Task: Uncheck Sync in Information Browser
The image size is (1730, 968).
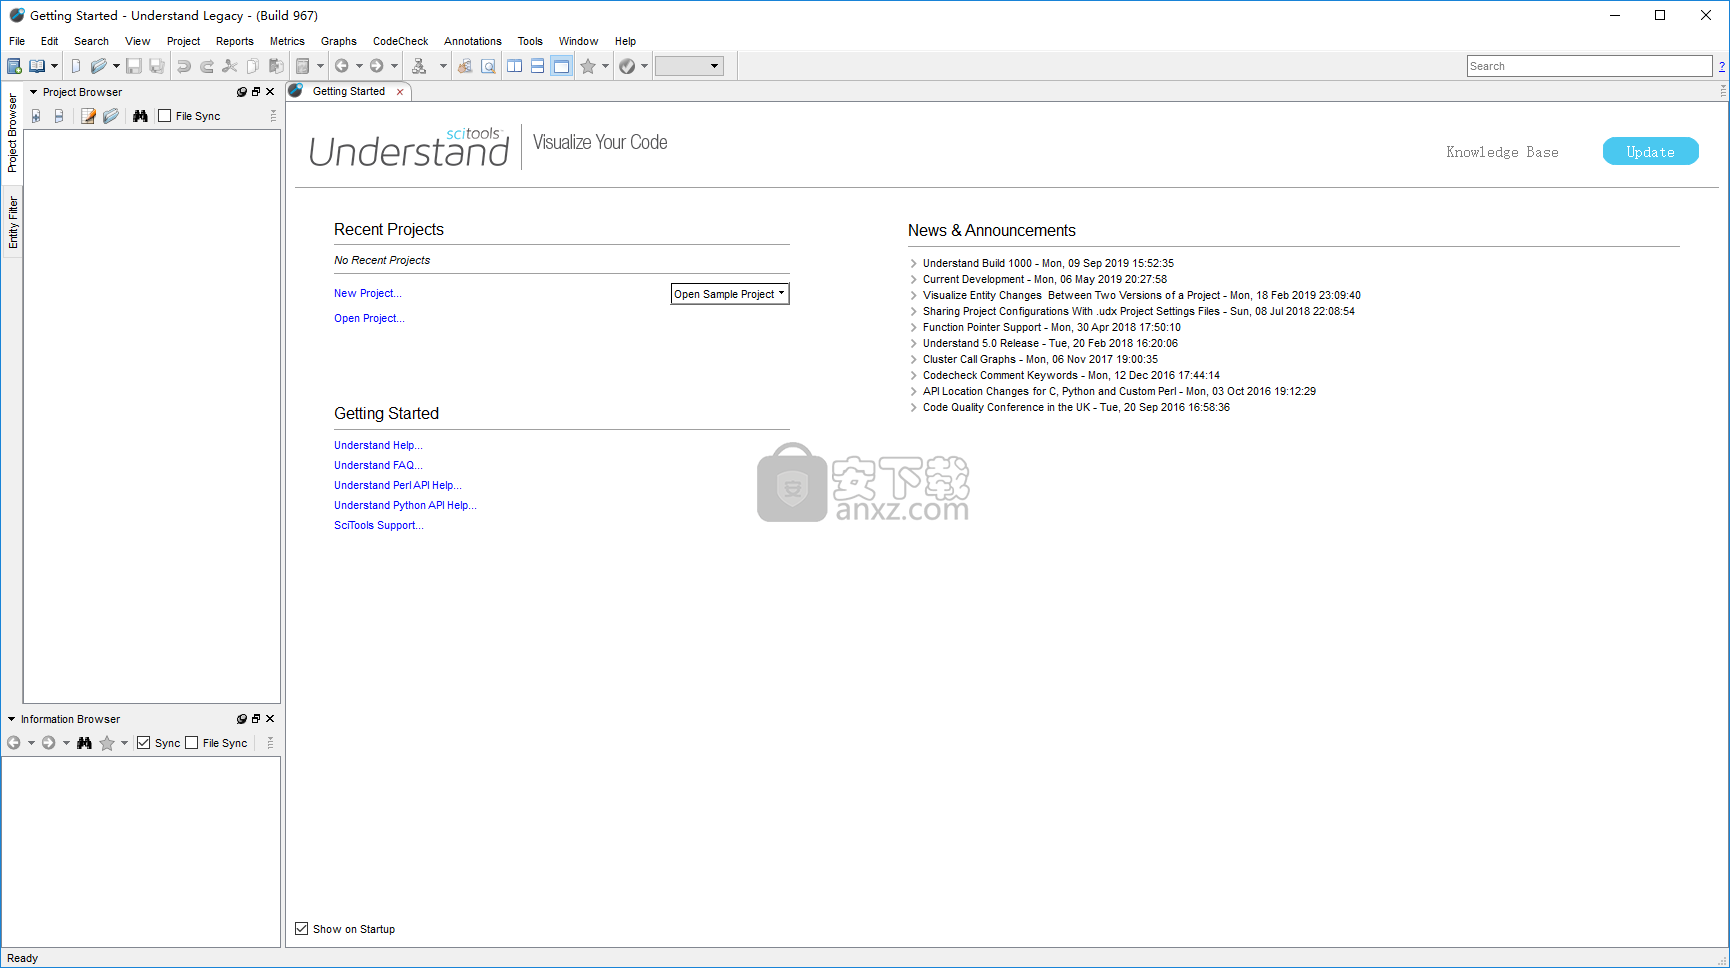Action: 144,743
